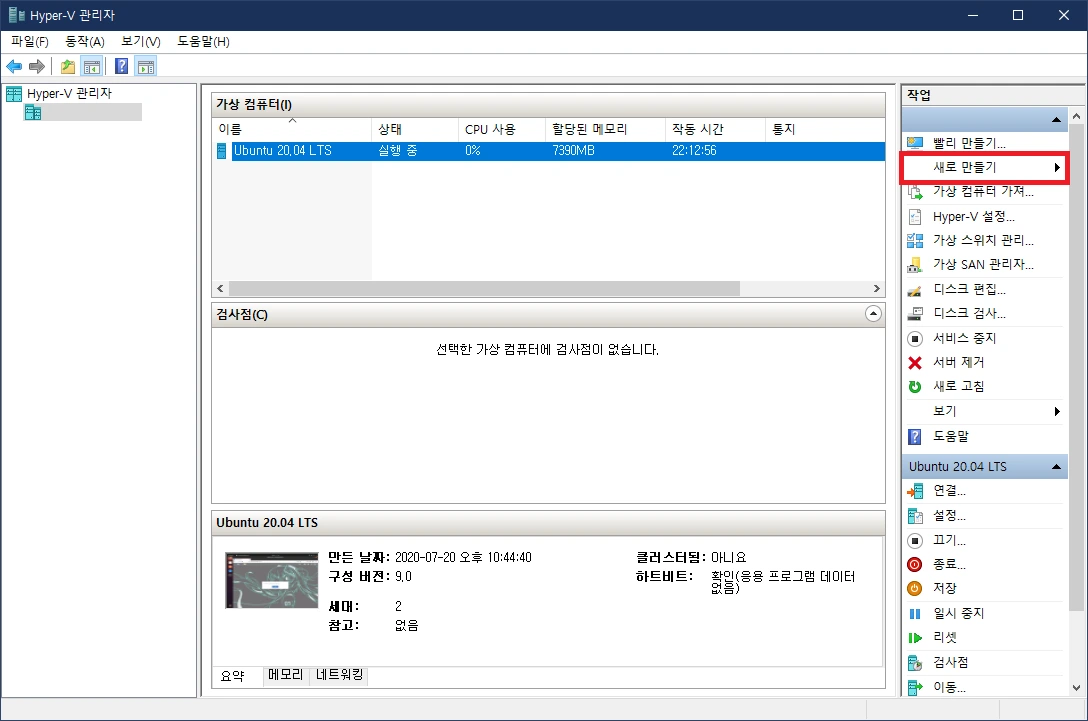
Task: Collapse the server actions section arrow
Action: point(1056,120)
